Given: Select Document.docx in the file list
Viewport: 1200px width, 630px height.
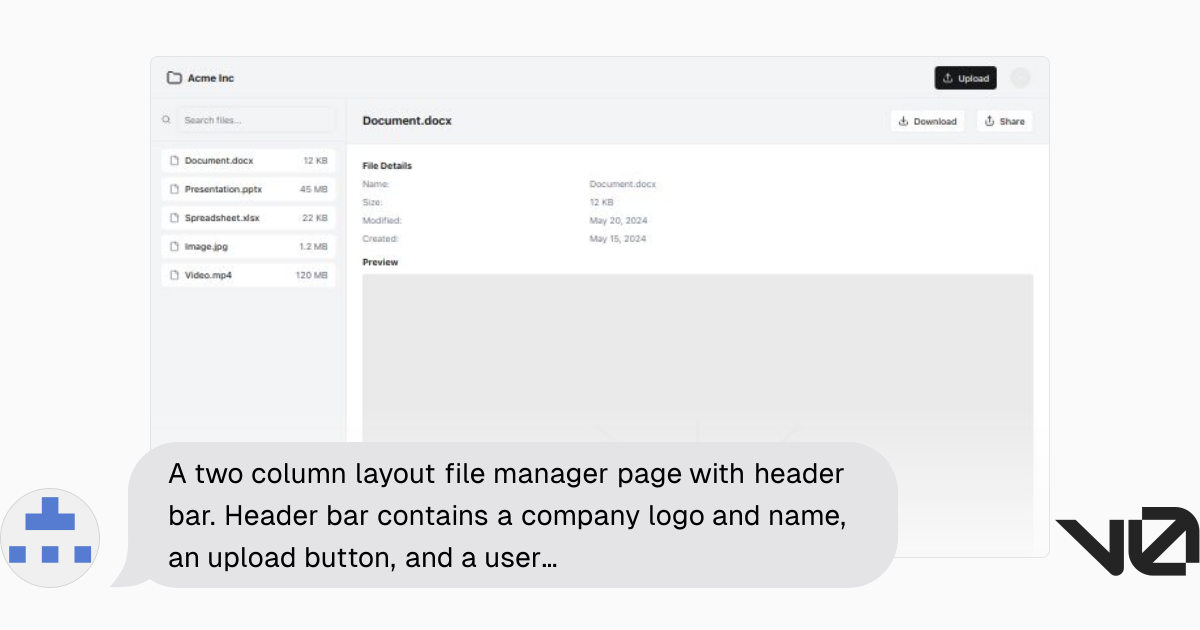Looking at the screenshot, I should (248, 160).
